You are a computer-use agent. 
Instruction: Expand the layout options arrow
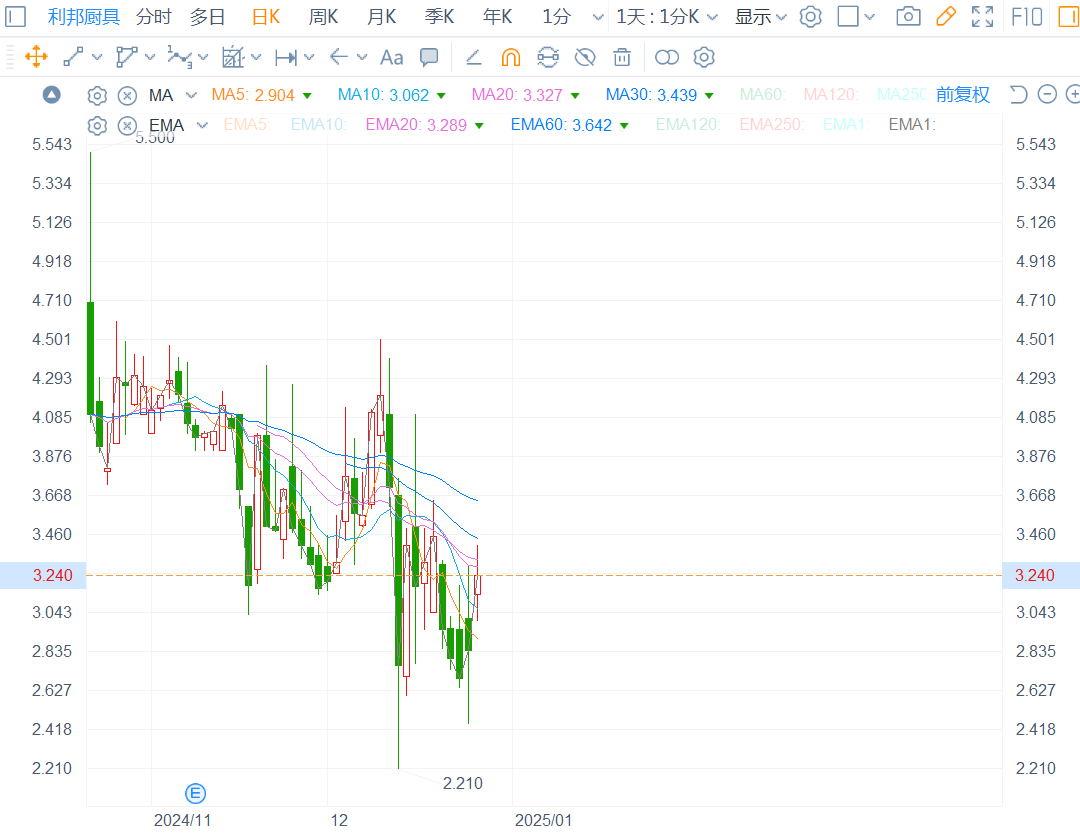[869, 17]
